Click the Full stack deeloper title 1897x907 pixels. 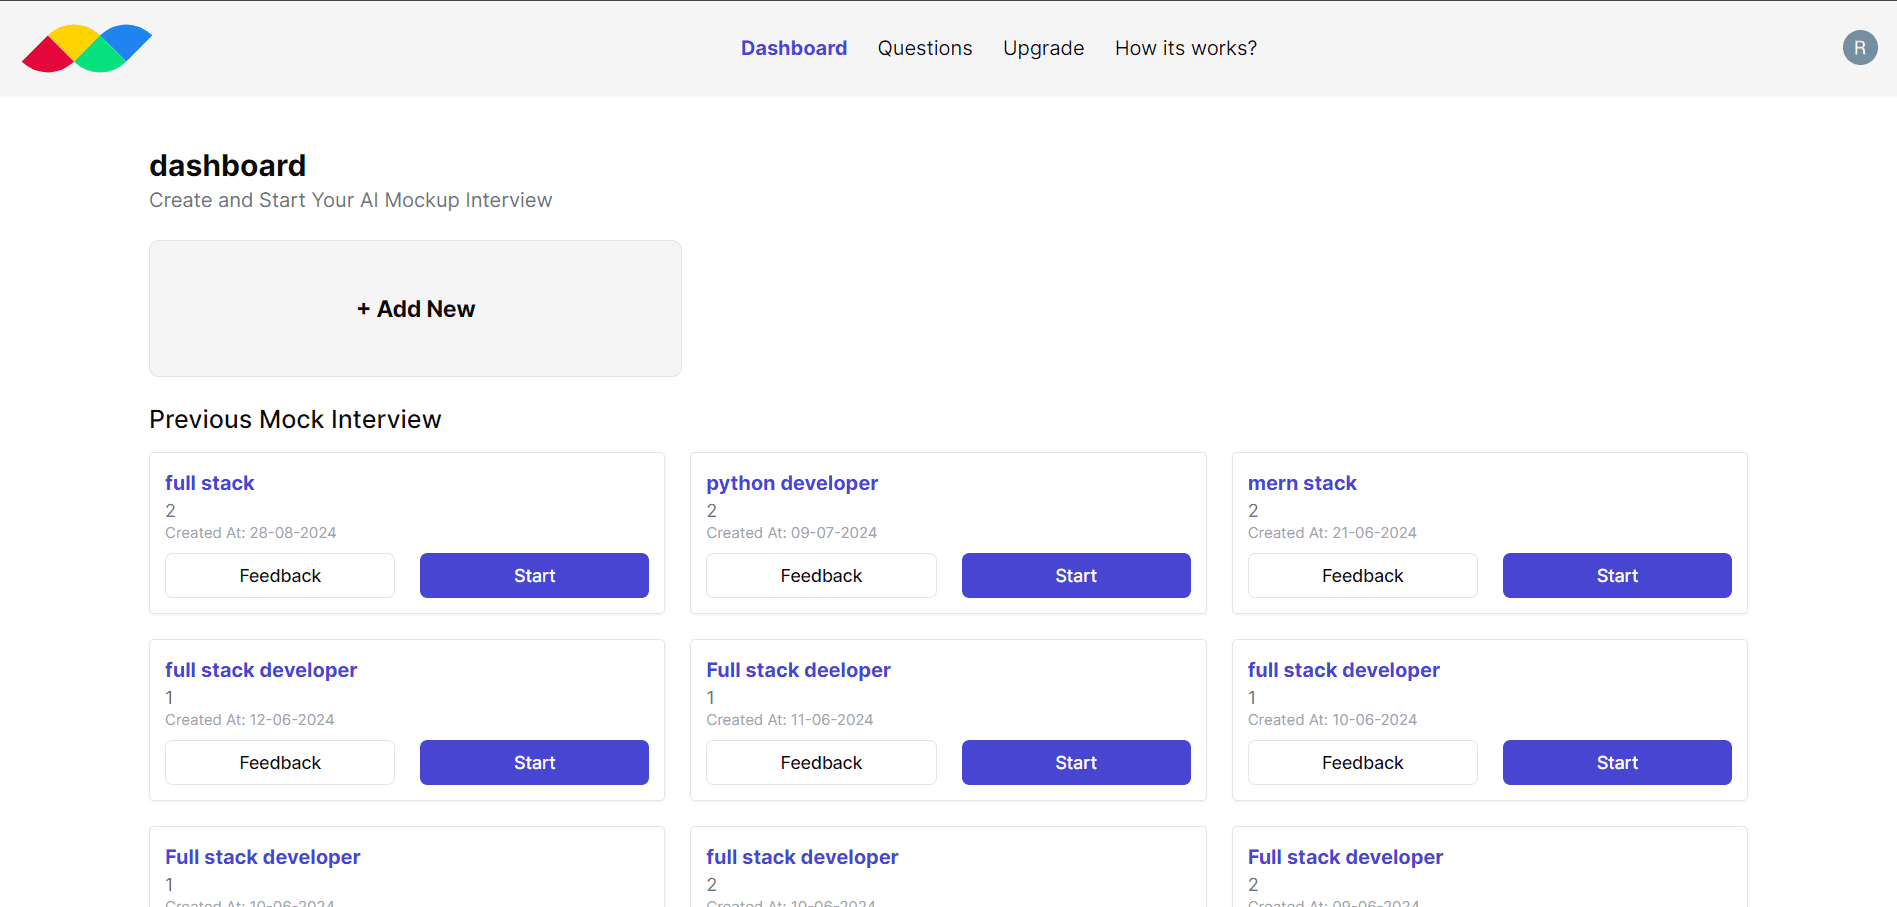point(798,670)
